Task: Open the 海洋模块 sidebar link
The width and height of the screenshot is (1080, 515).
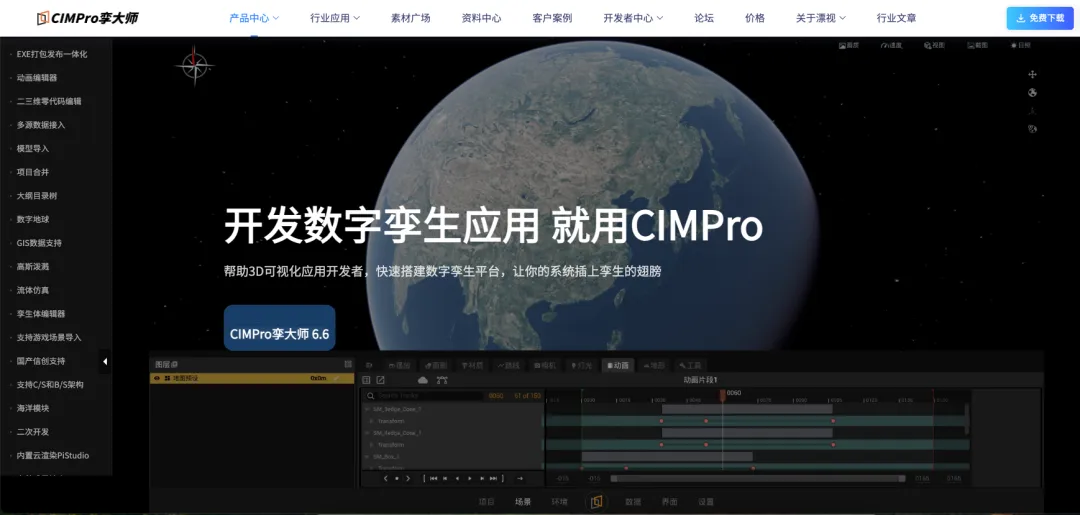Action: coord(33,408)
